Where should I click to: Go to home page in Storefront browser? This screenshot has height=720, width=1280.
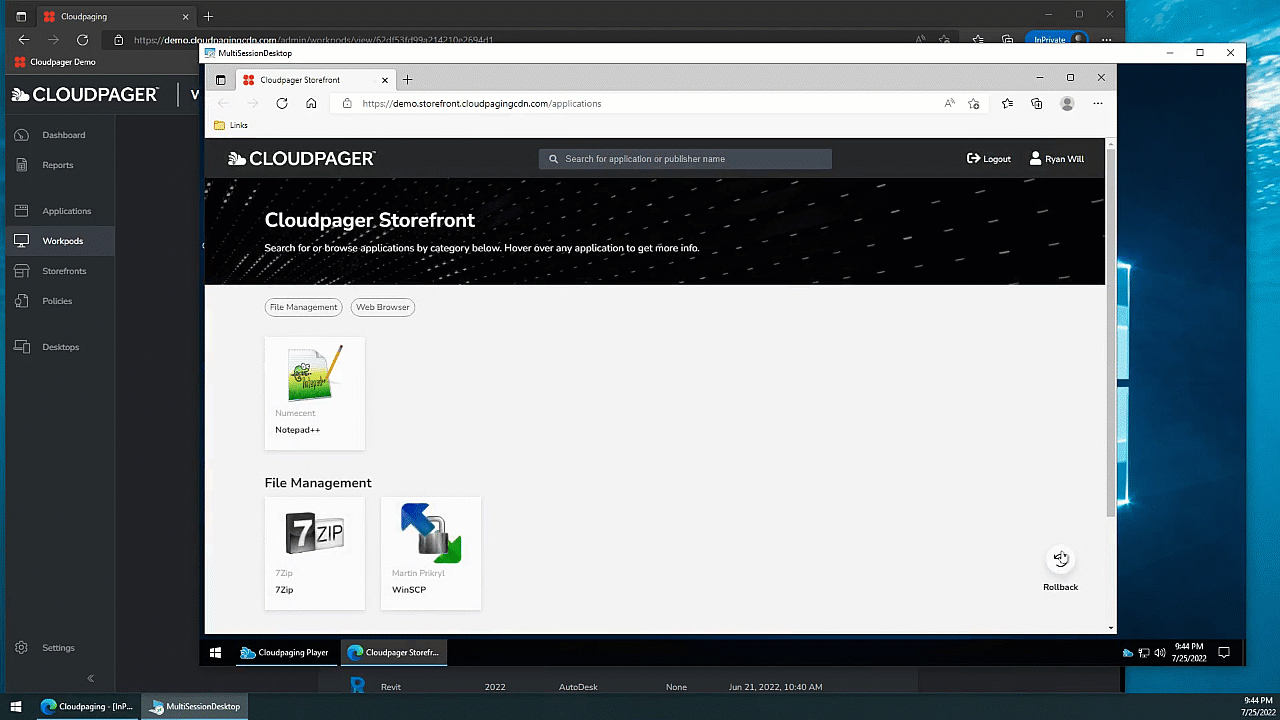(x=311, y=103)
